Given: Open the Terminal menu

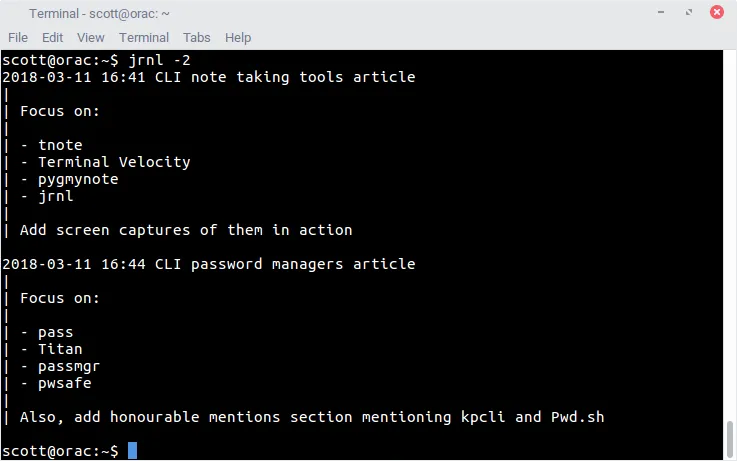Looking at the screenshot, I should 144,37.
